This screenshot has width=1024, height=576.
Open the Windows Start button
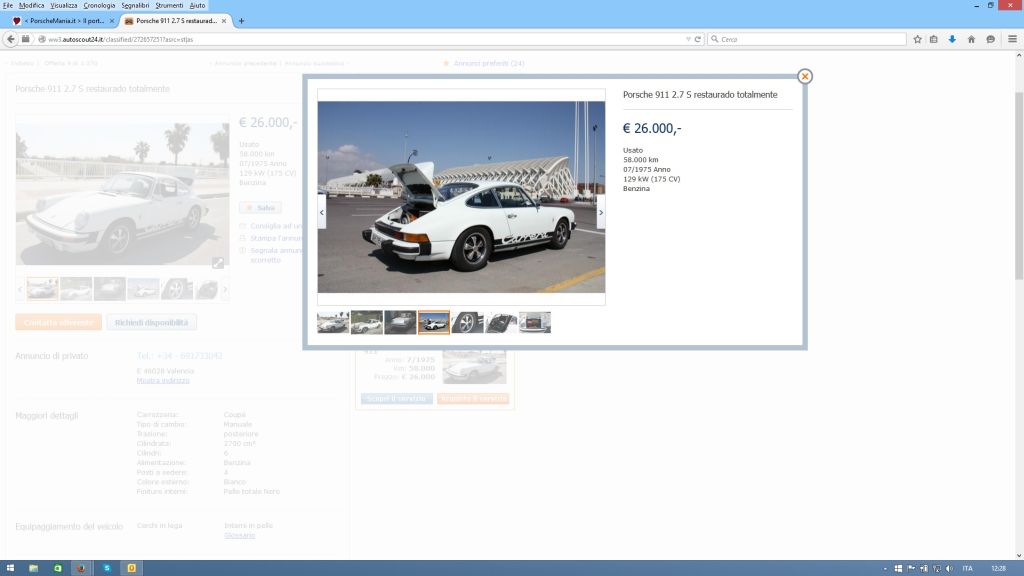pos(10,568)
